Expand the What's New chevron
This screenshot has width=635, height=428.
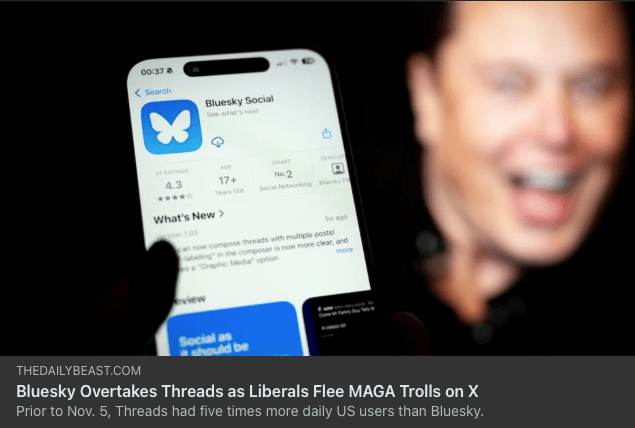(x=222, y=213)
